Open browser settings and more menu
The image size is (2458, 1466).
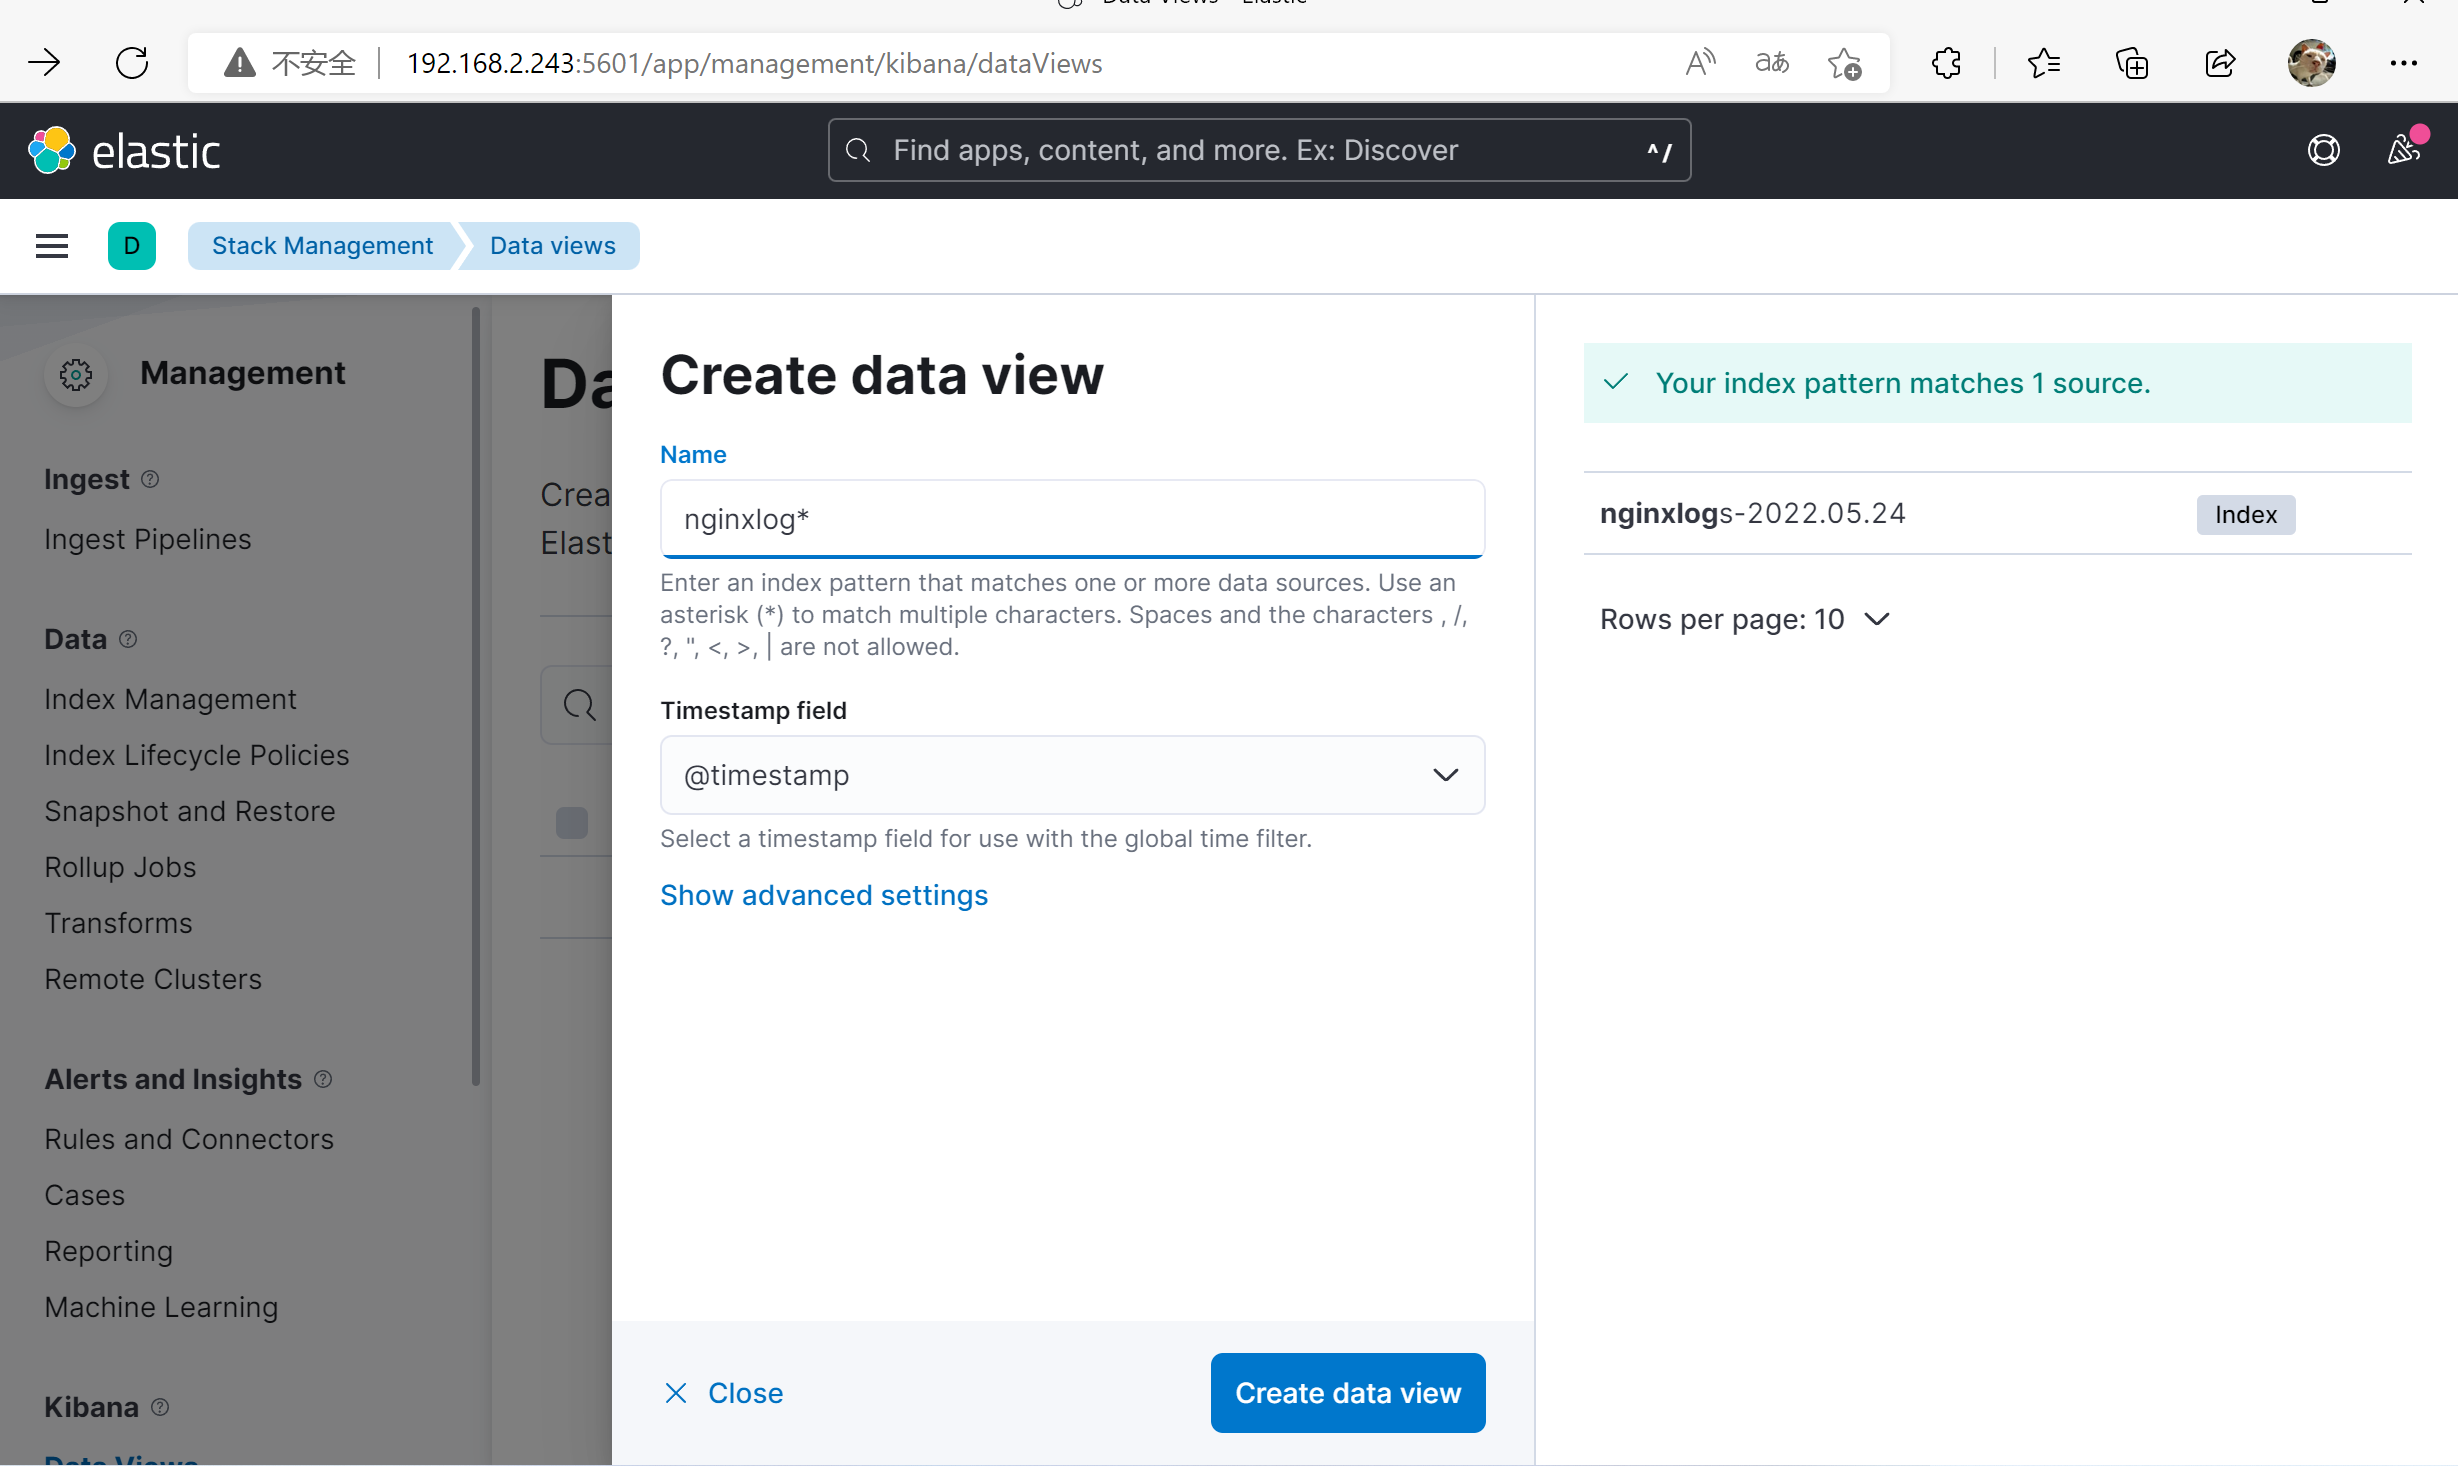(x=2403, y=63)
